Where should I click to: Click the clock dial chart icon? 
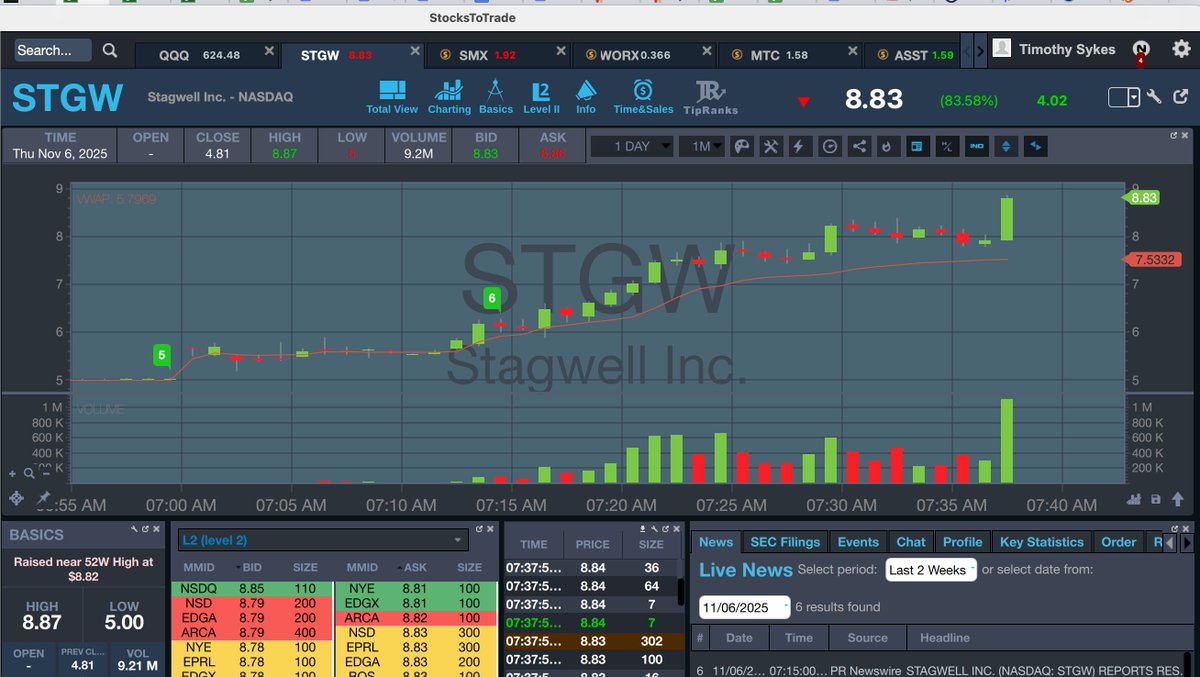point(829,146)
